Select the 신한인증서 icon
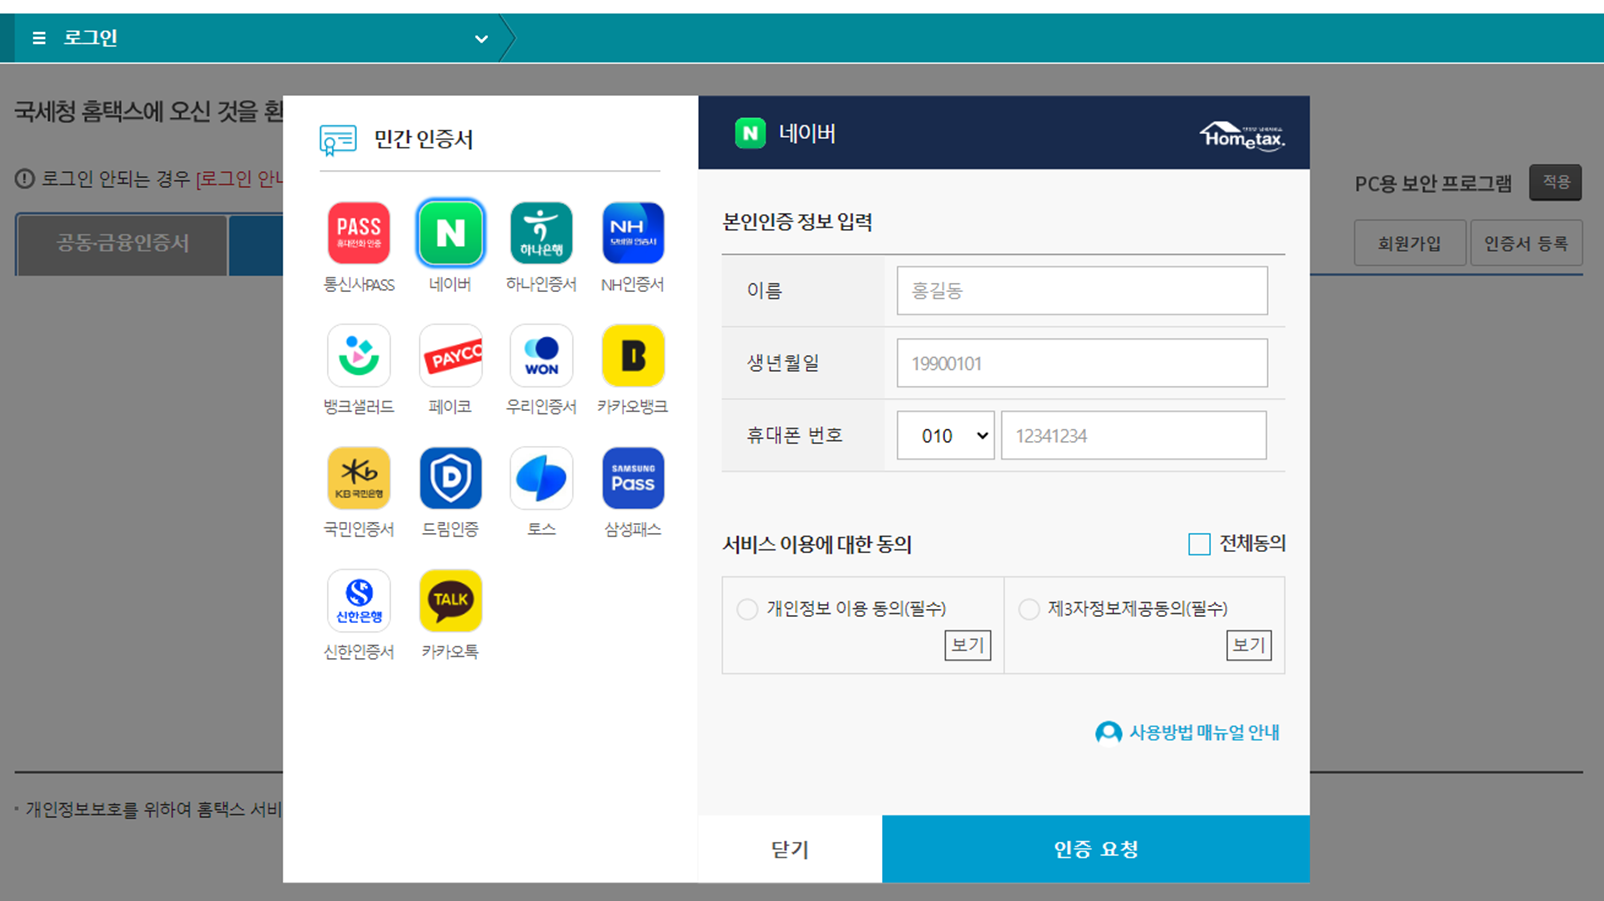This screenshot has height=901, width=1604. (358, 601)
